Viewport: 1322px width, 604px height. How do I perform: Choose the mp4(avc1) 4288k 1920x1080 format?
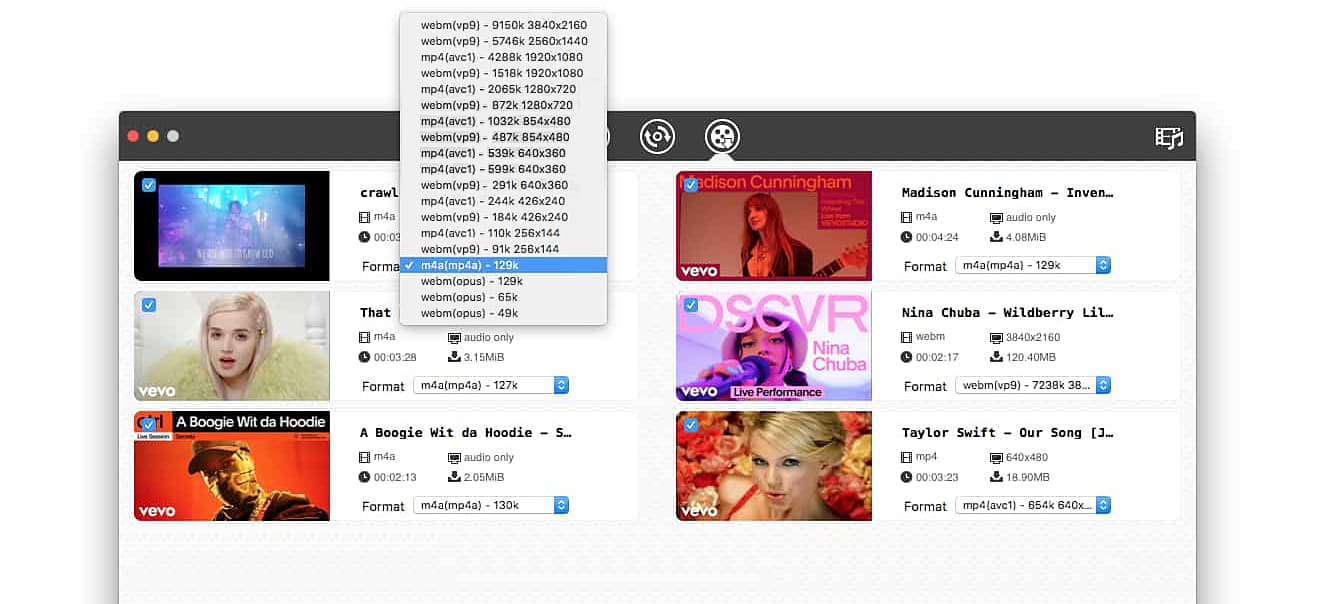pos(503,56)
